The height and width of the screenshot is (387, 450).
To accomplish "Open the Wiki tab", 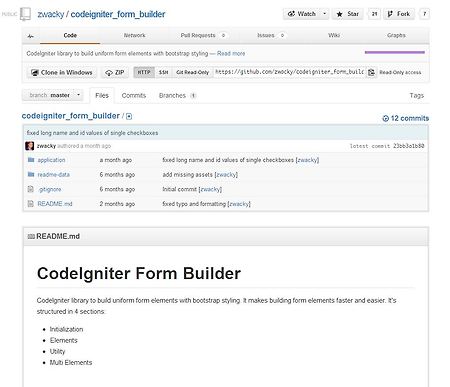I will click(x=334, y=35).
